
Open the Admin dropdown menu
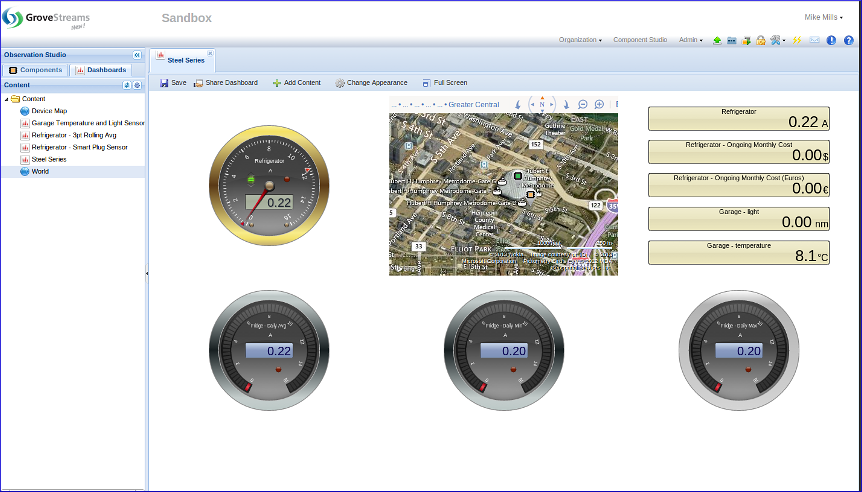[690, 40]
